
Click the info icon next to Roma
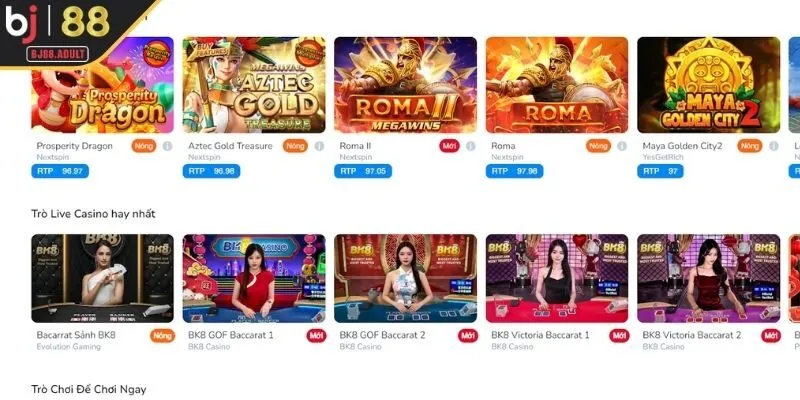tap(622, 146)
